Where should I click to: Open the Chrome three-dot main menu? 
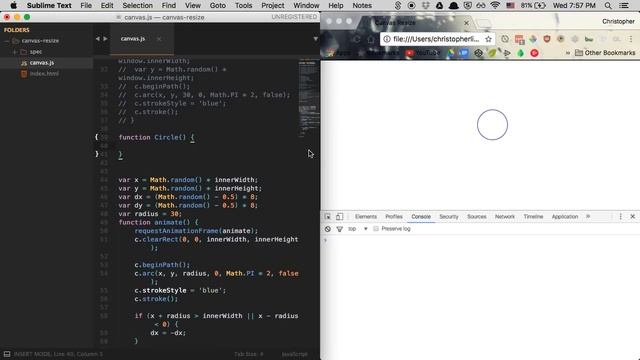631,39
